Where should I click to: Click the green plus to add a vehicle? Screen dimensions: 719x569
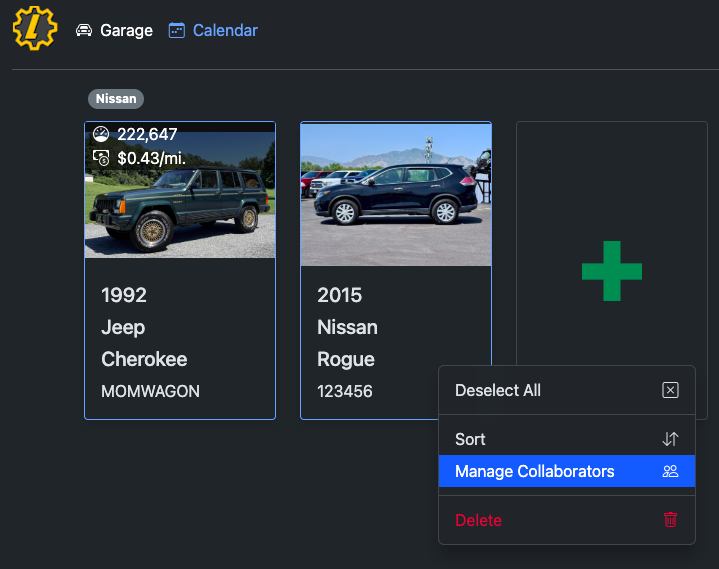tap(611, 270)
